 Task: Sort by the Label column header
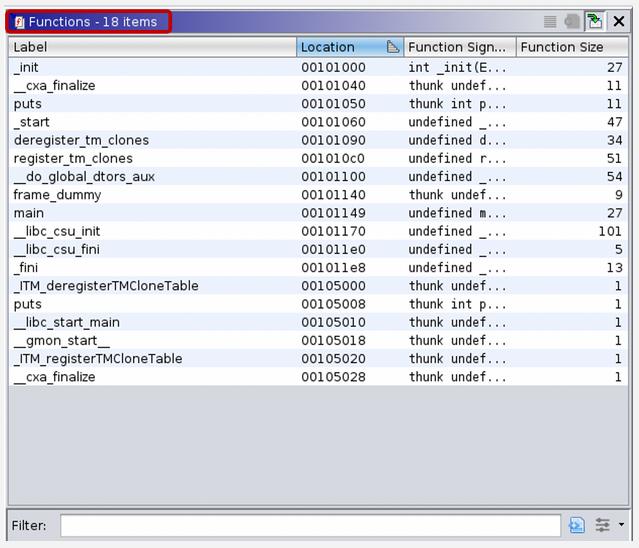(150, 47)
